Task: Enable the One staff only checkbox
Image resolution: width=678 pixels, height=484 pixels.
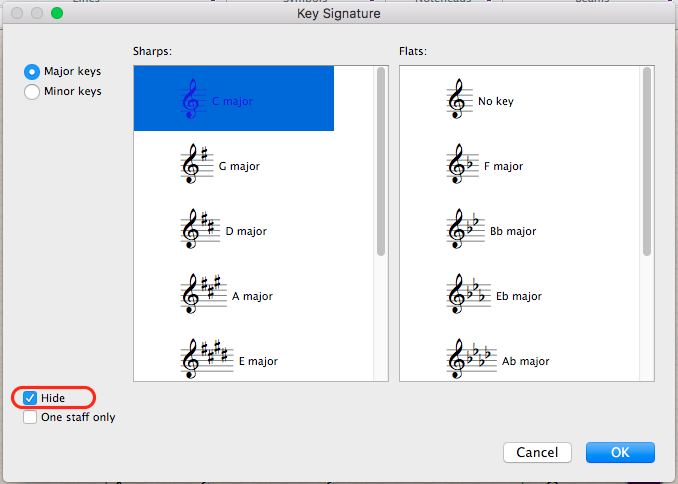Action: (30, 418)
